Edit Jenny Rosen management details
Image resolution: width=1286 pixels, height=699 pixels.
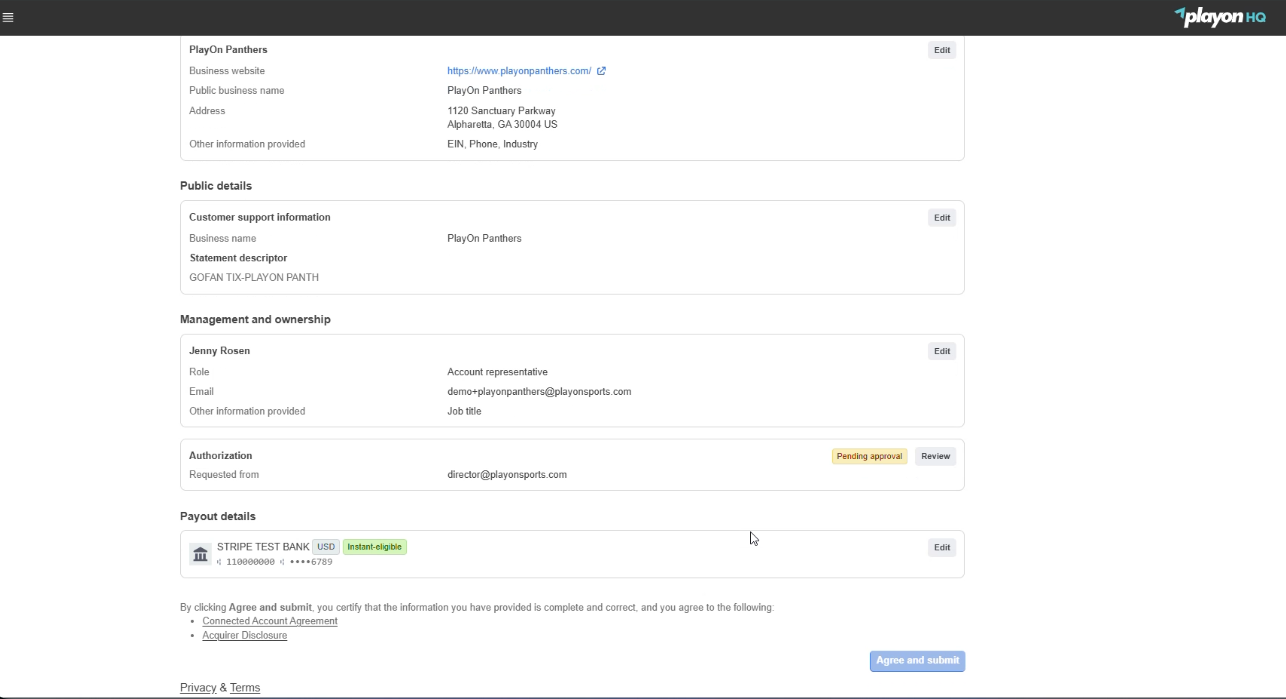click(942, 351)
